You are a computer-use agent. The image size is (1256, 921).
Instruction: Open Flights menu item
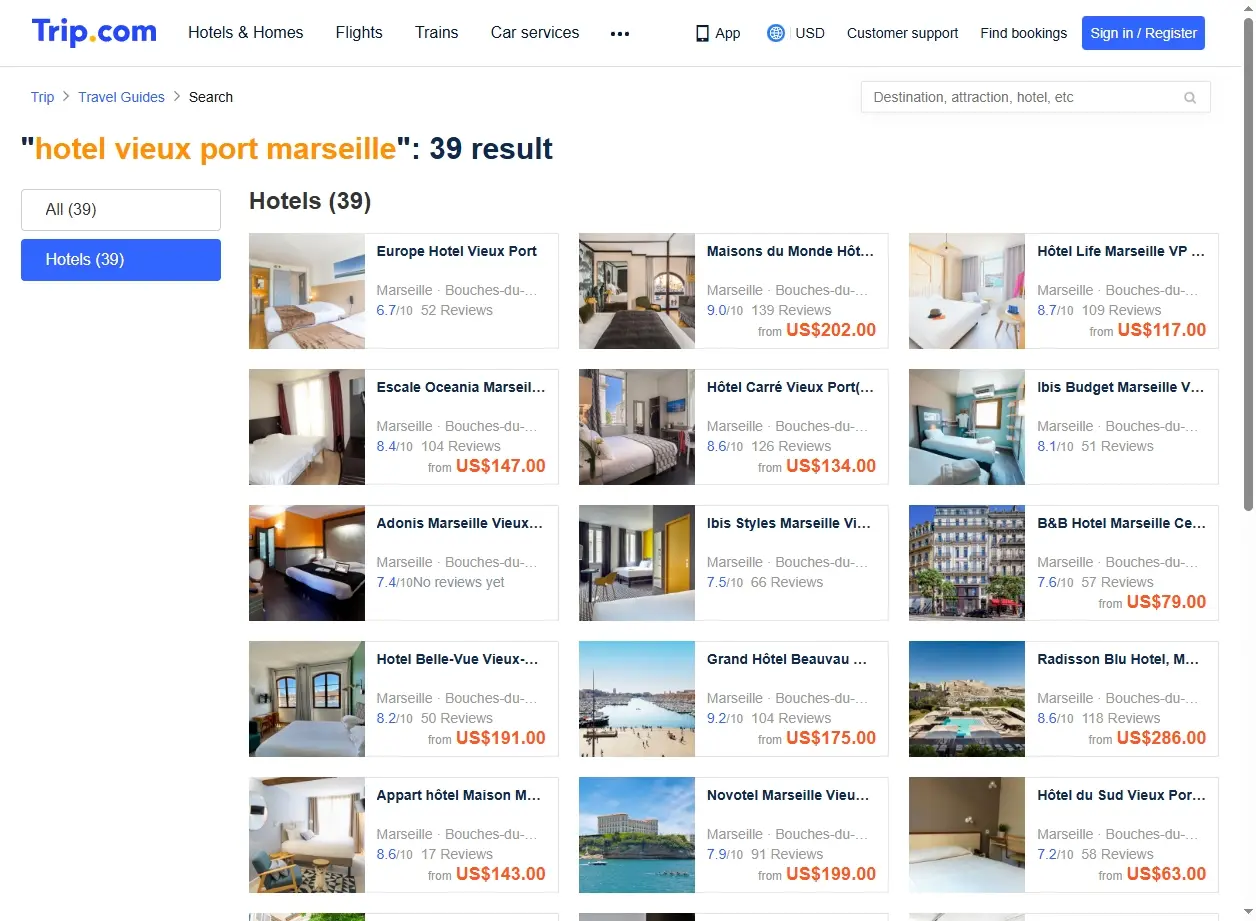(x=359, y=33)
